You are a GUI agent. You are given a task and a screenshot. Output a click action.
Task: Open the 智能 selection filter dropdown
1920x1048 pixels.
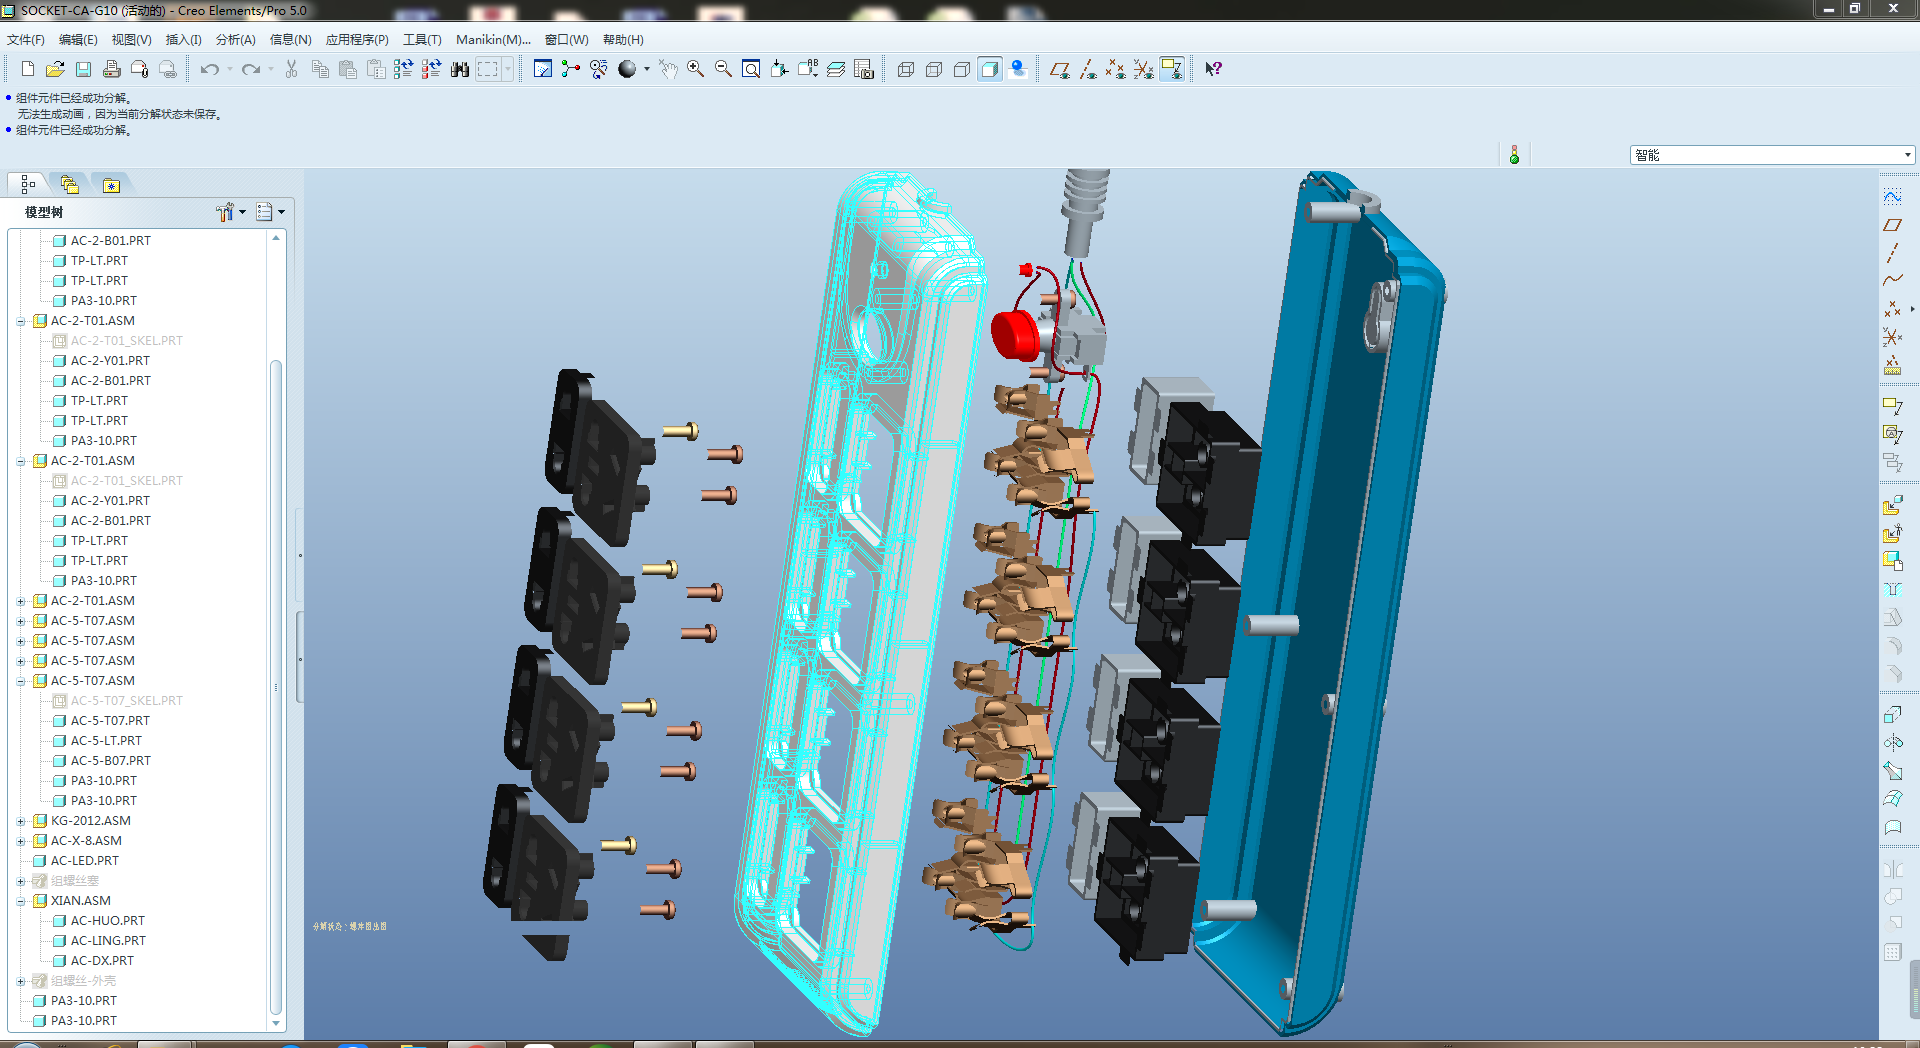click(1907, 155)
